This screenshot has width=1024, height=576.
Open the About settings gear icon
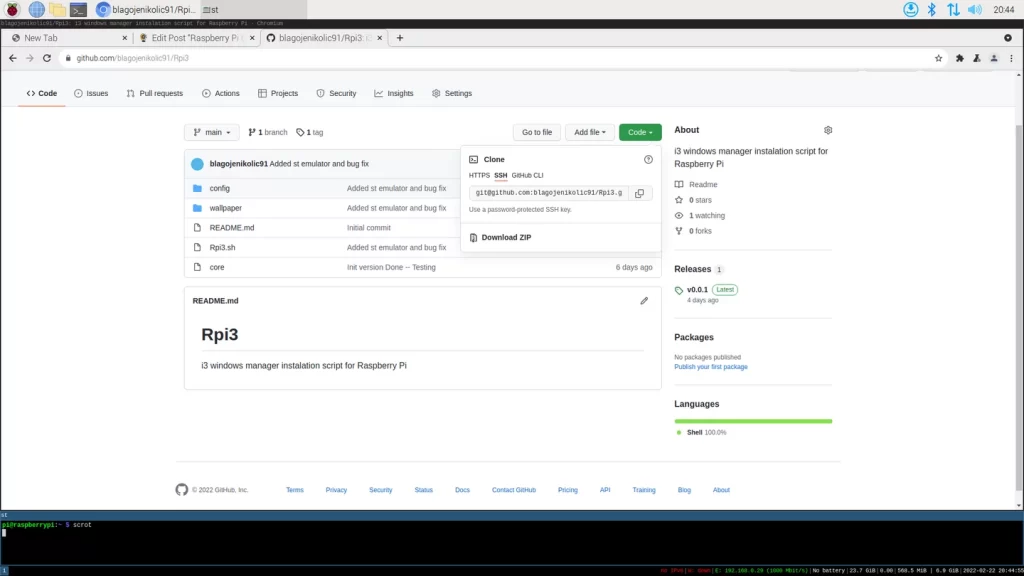click(827, 130)
